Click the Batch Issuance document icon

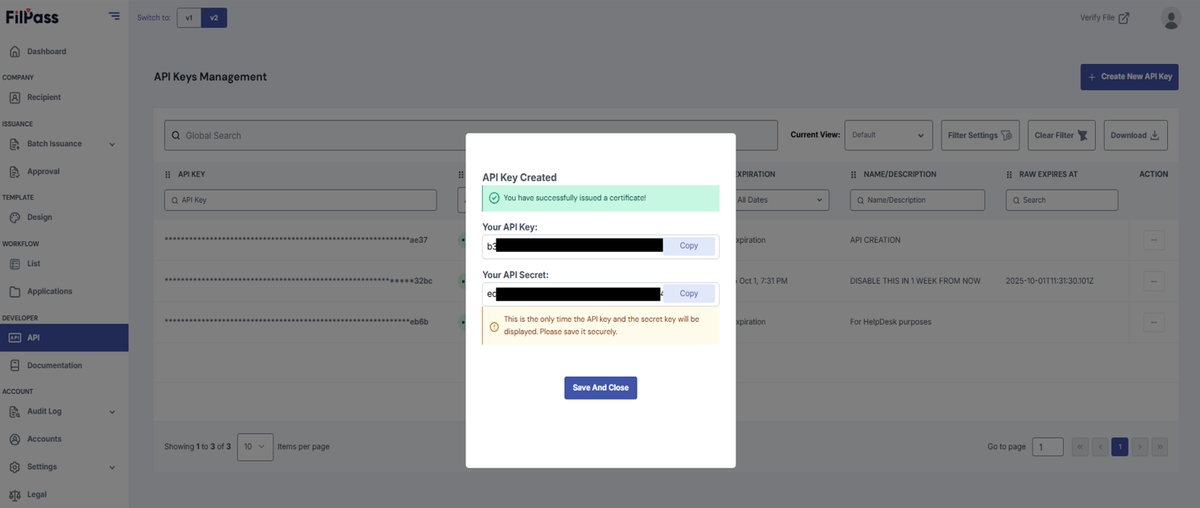[15, 144]
